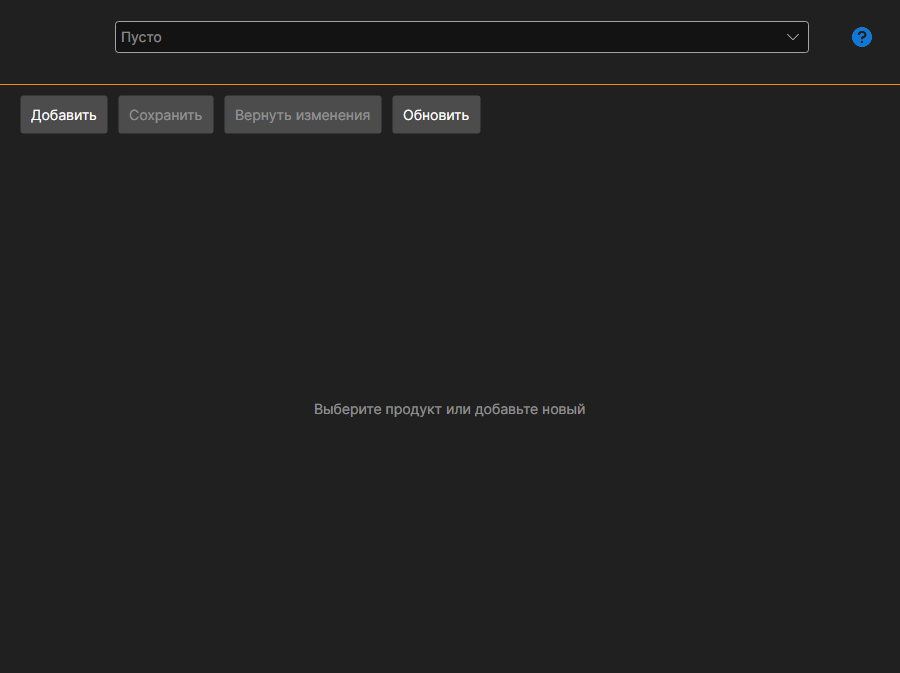Expand the product list with the down arrow
The width and height of the screenshot is (900, 673).
[x=793, y=37]
